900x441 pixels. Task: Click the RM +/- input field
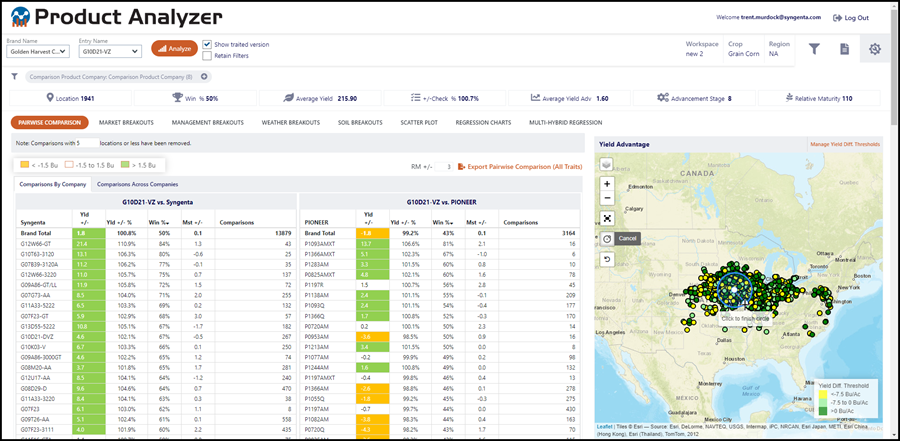coord(443,167)
